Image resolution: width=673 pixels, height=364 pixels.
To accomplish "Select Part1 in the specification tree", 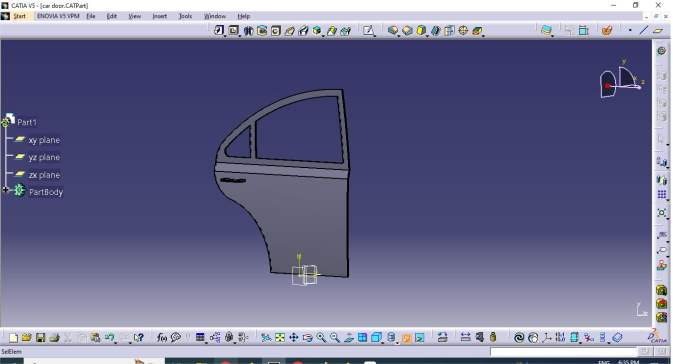I will point(27,122).
